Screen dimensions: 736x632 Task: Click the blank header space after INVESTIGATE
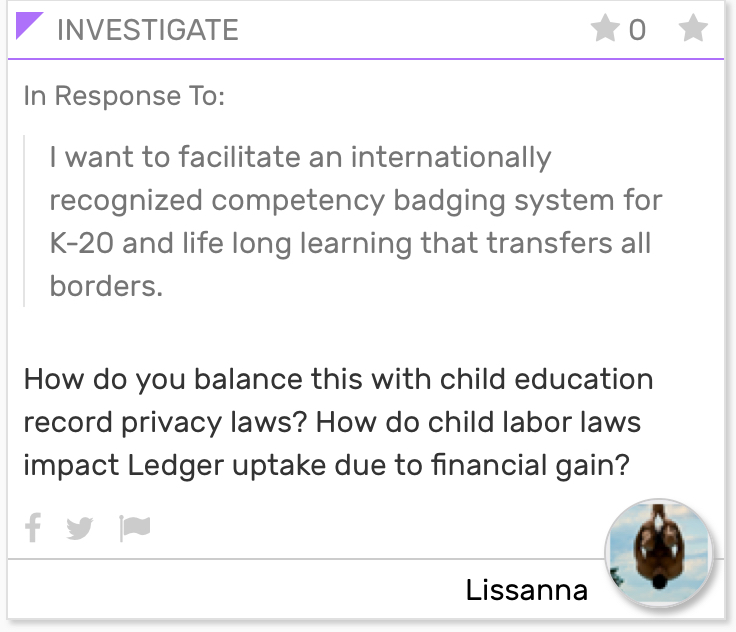[x=413, y=29]
